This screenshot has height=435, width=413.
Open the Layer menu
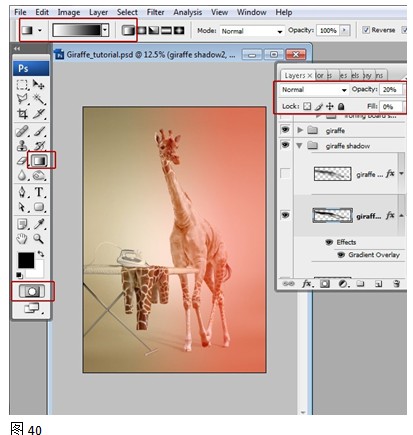pyautogui.click(x=98, y=12)
